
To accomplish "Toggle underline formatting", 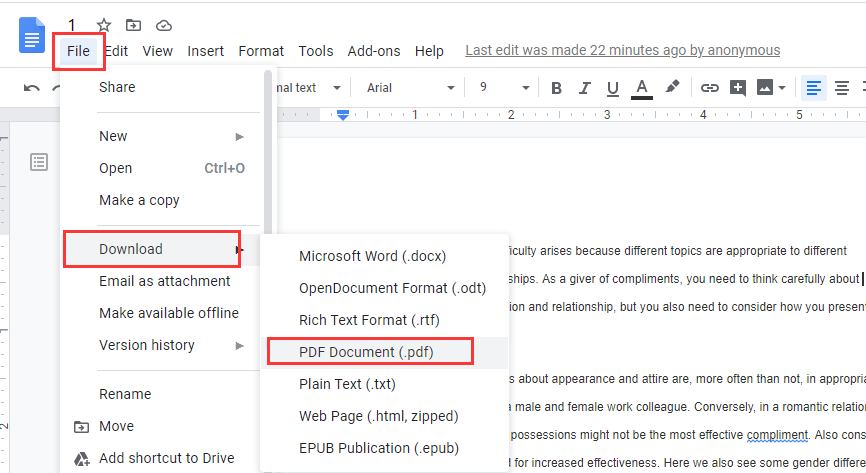I will coord(613,88).
